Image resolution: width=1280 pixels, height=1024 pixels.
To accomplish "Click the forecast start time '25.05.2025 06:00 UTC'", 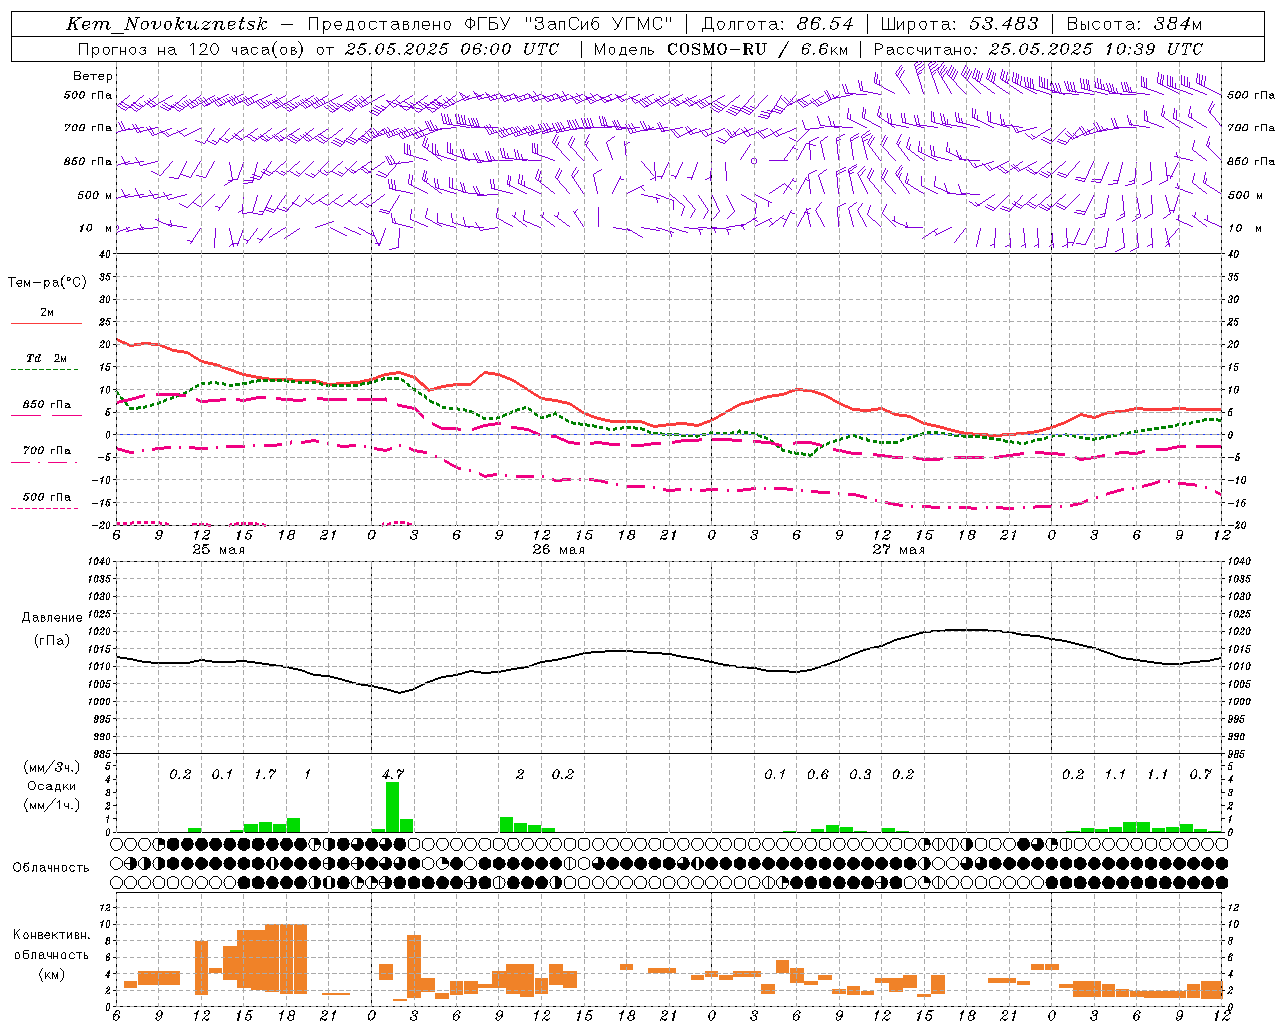I will tap(453, 49).
